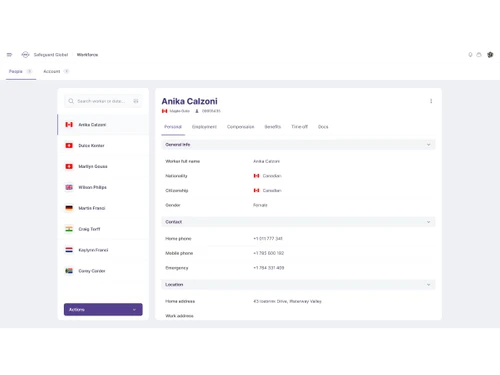Click the Home phone number value
This screenshot has height=375, width=500.
pyautogui.click(x=268, y=239)
